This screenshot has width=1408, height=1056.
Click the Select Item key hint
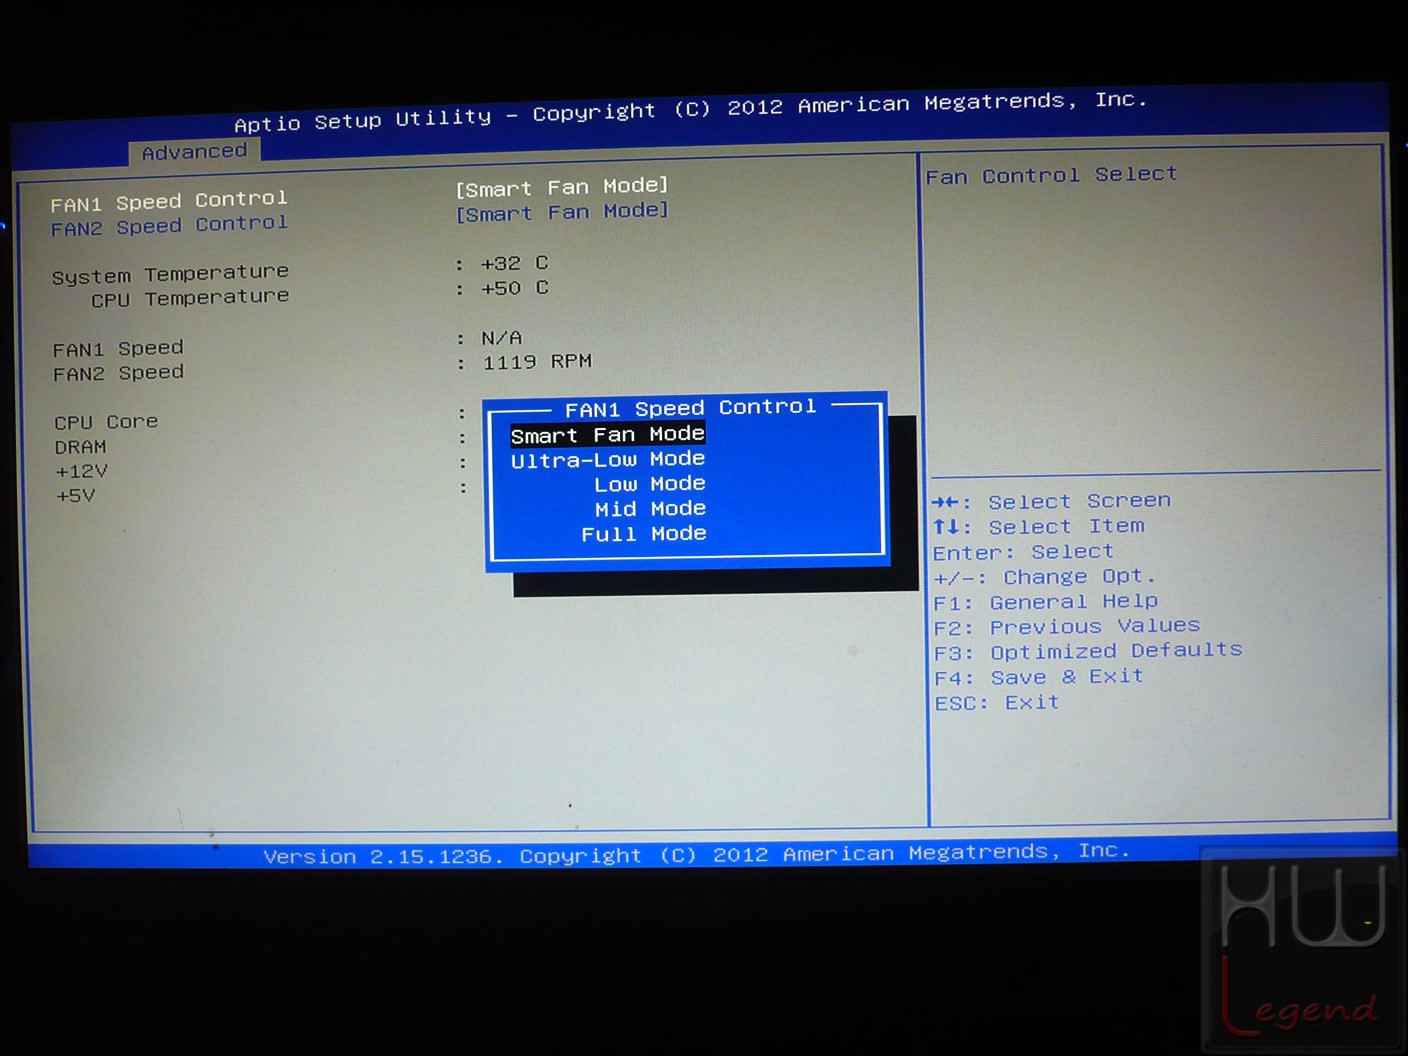[1039, 526]
